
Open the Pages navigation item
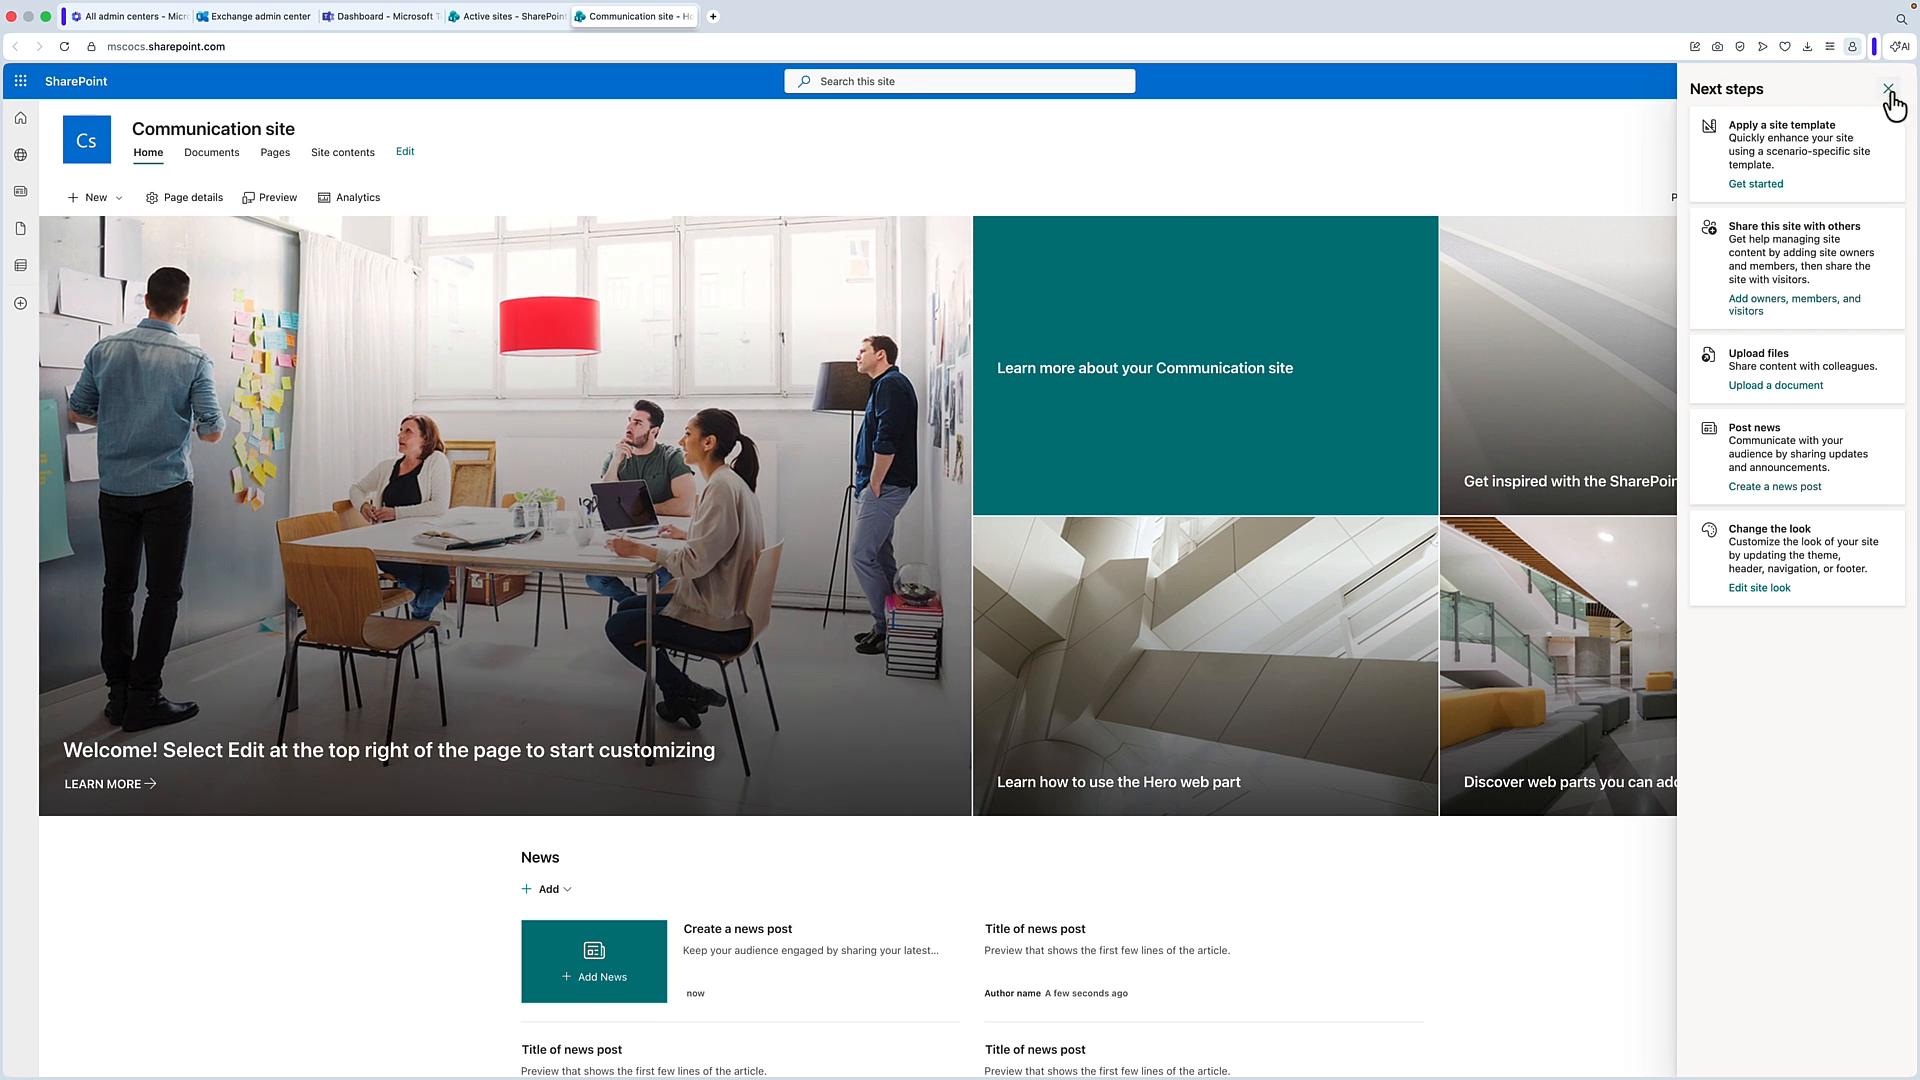pyautogui.click(x=275, y=153)
